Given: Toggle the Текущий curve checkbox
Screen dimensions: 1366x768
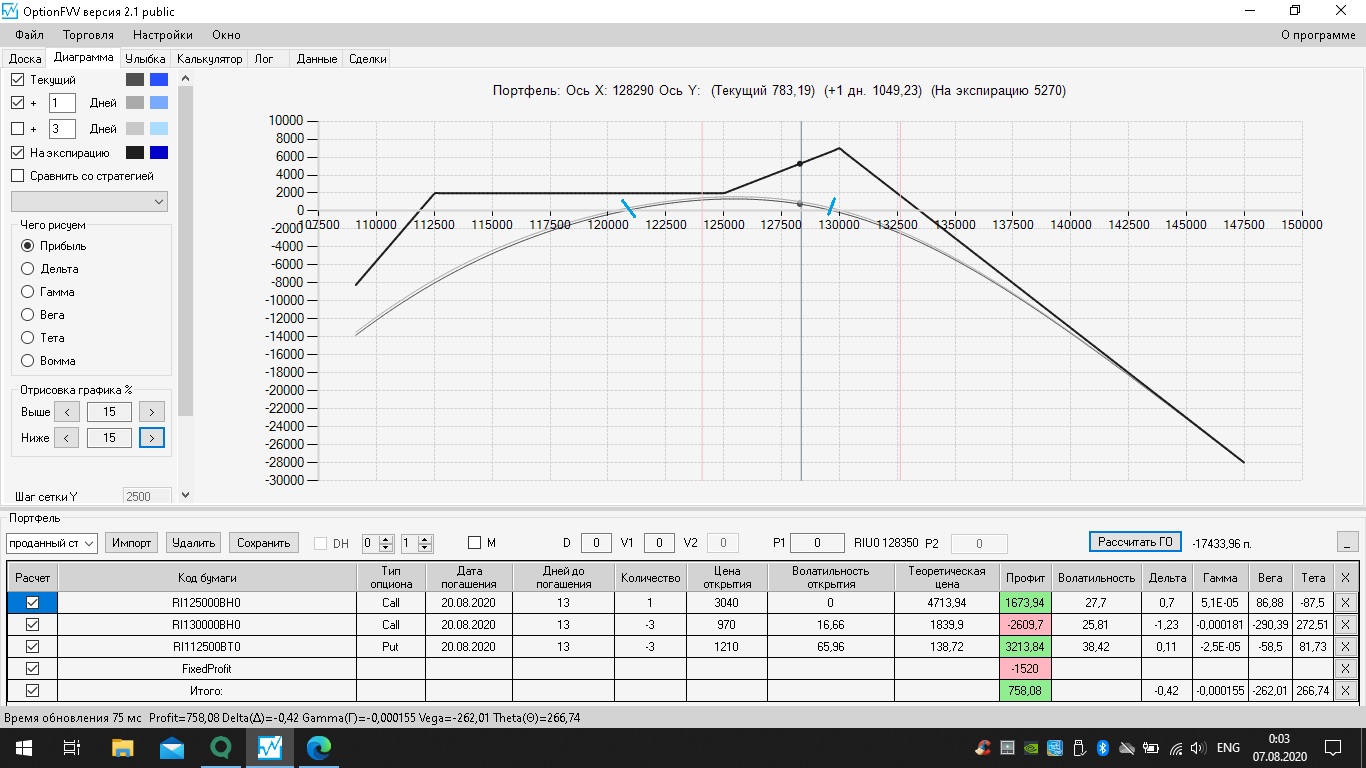Looking at the screenshot, I should coord(17,79).
